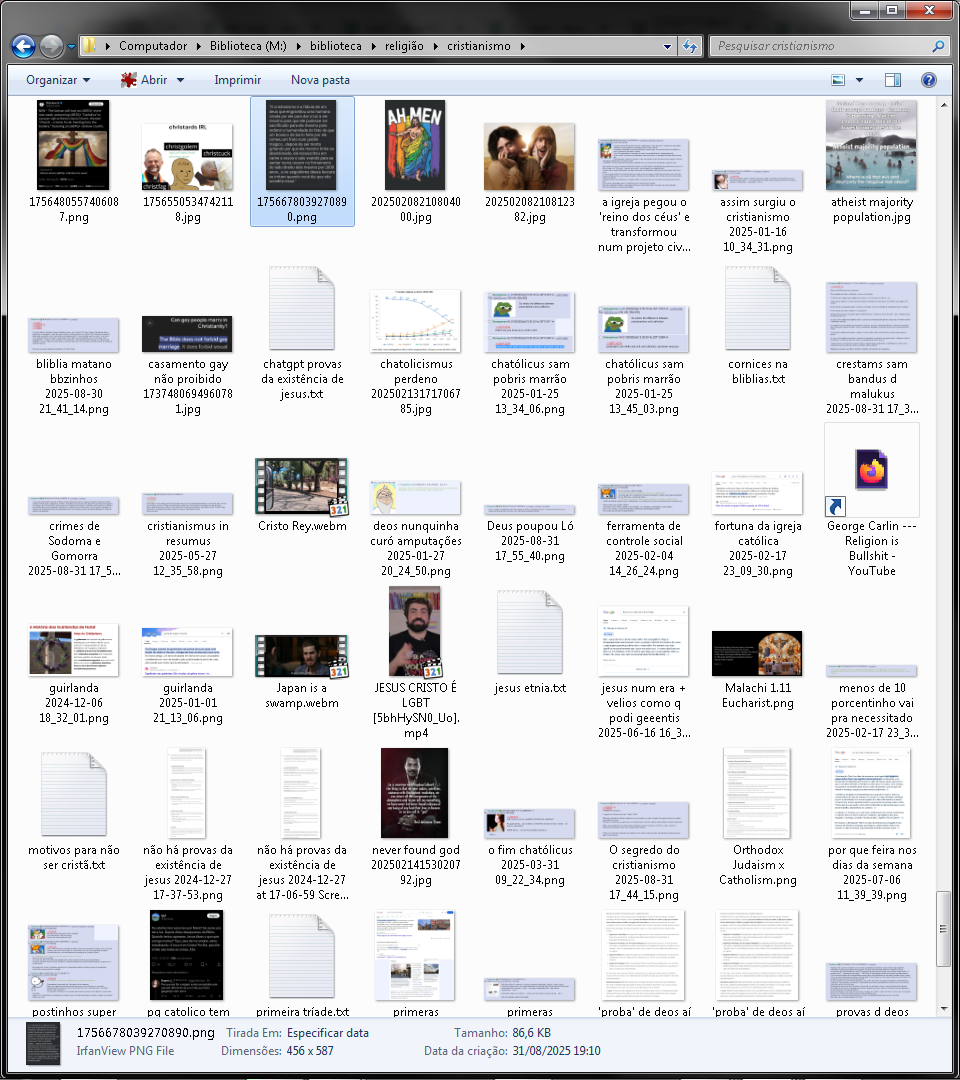960x1080 pixels.
Task: Select 'chatolicismus perdeno' chart image
Action: pos(415,320)
